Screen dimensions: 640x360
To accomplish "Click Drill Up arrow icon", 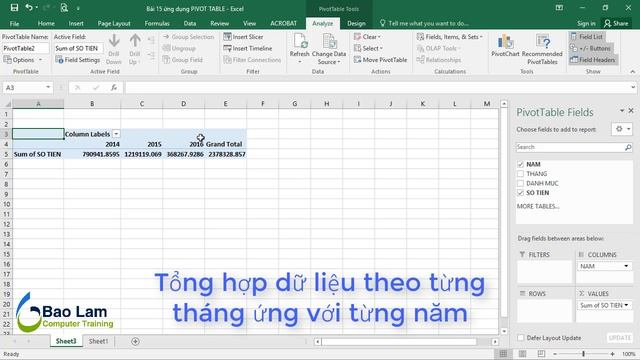I will (x=135, y=41).
